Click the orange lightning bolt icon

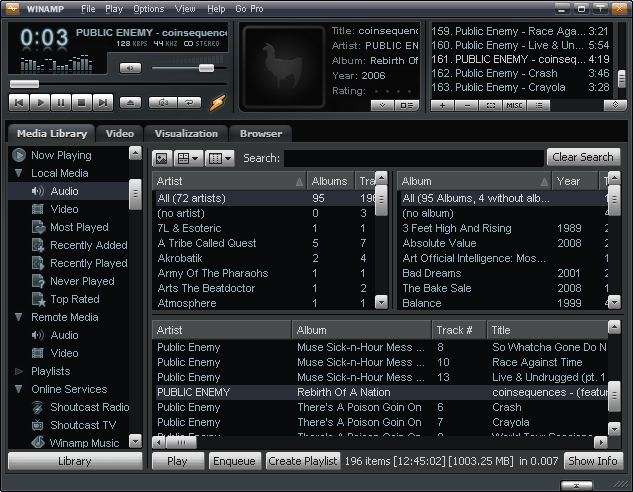(x=217, y=103)
